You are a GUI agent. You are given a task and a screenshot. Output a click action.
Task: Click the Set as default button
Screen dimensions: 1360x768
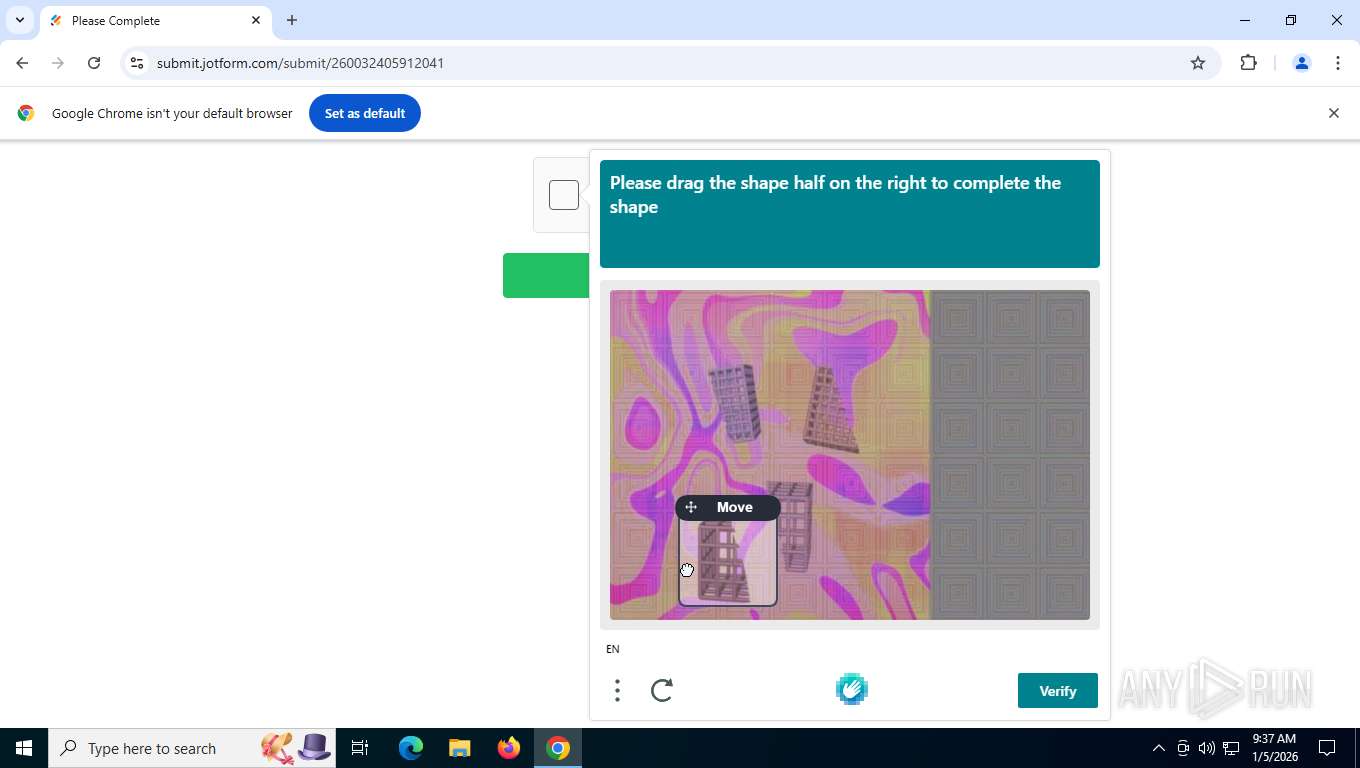click(x=365, y=113)
